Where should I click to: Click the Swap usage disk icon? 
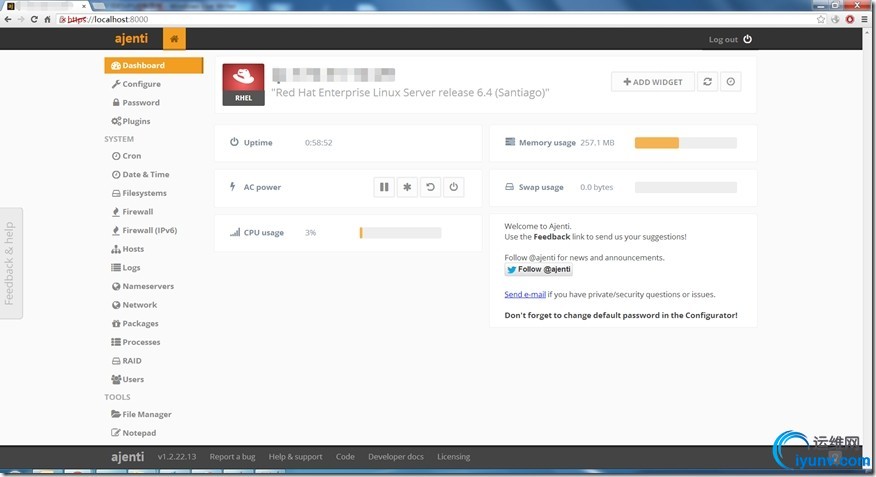[x=510, y=187]
